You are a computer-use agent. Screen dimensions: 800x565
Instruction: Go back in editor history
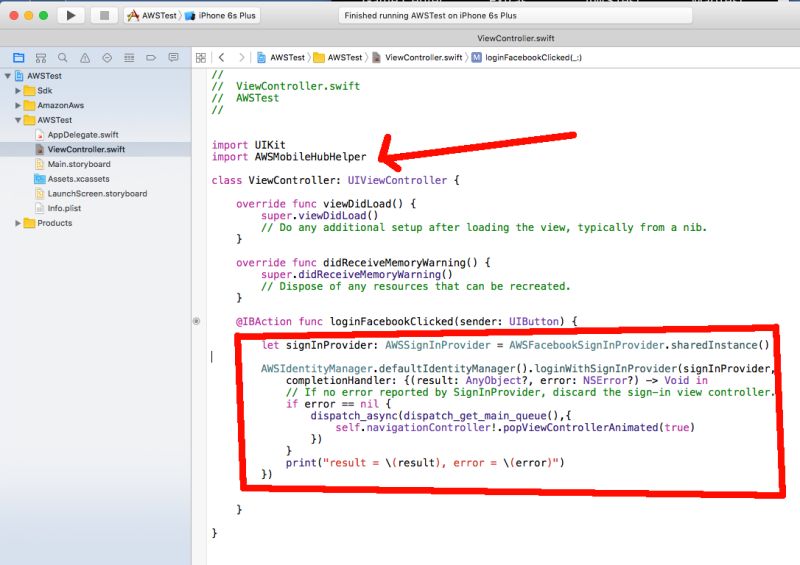coord(221,58)
